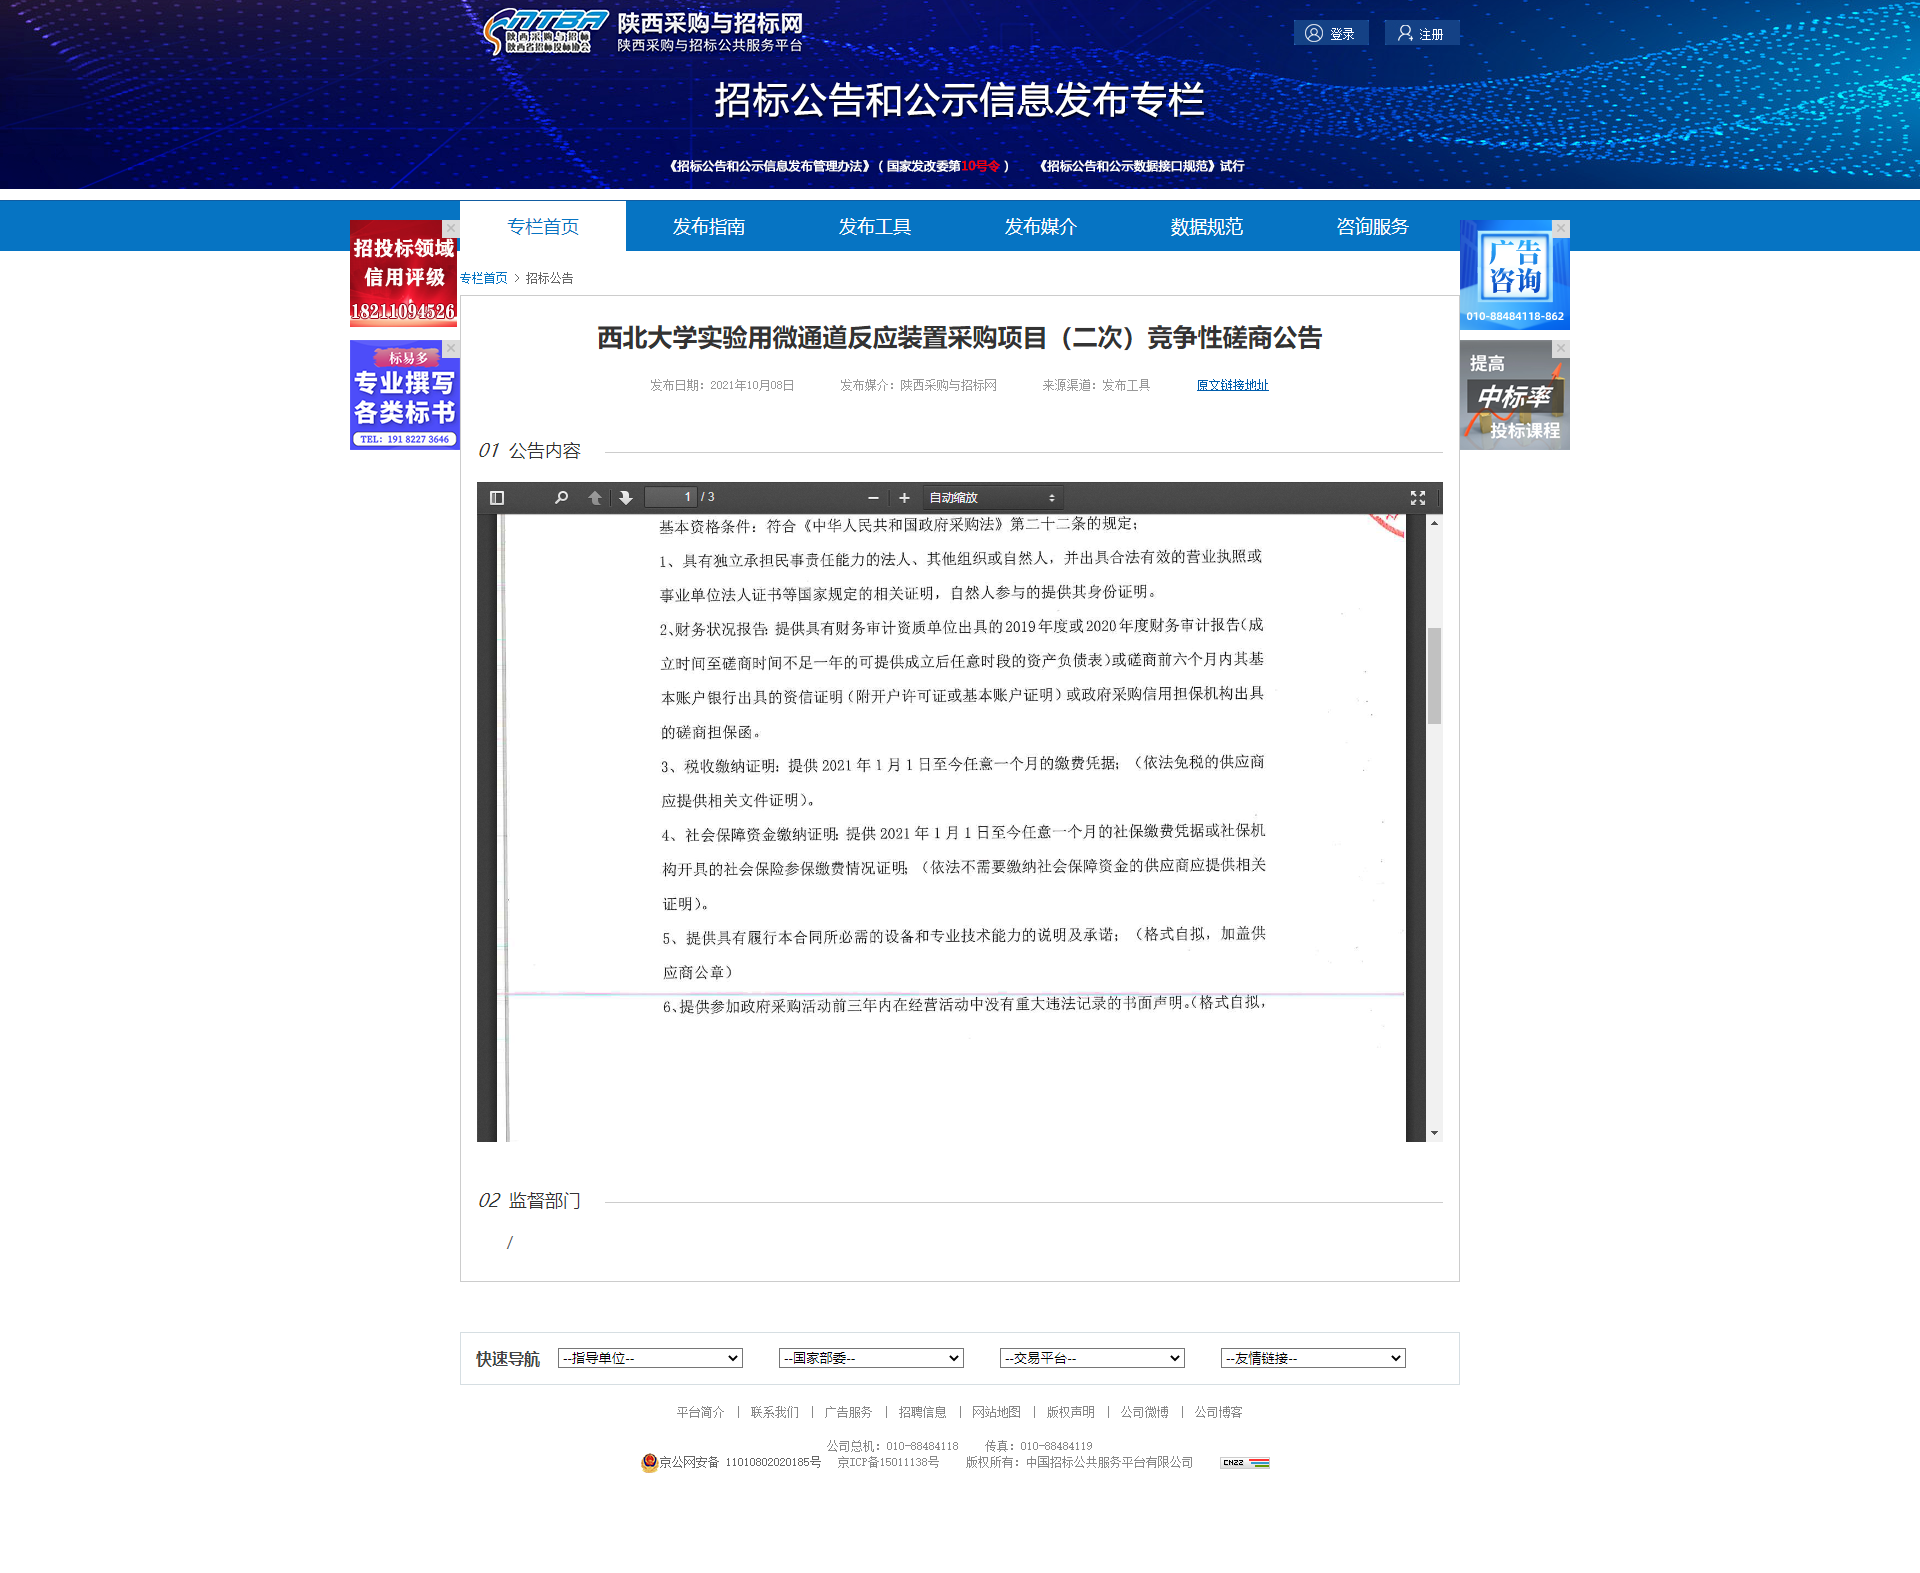Open the PDF find/search tool

[x=561, y=498]
